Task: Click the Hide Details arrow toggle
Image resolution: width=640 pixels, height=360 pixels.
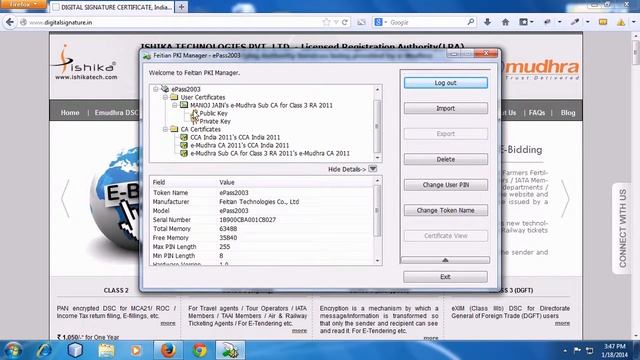Action: (x=372, y=169)
